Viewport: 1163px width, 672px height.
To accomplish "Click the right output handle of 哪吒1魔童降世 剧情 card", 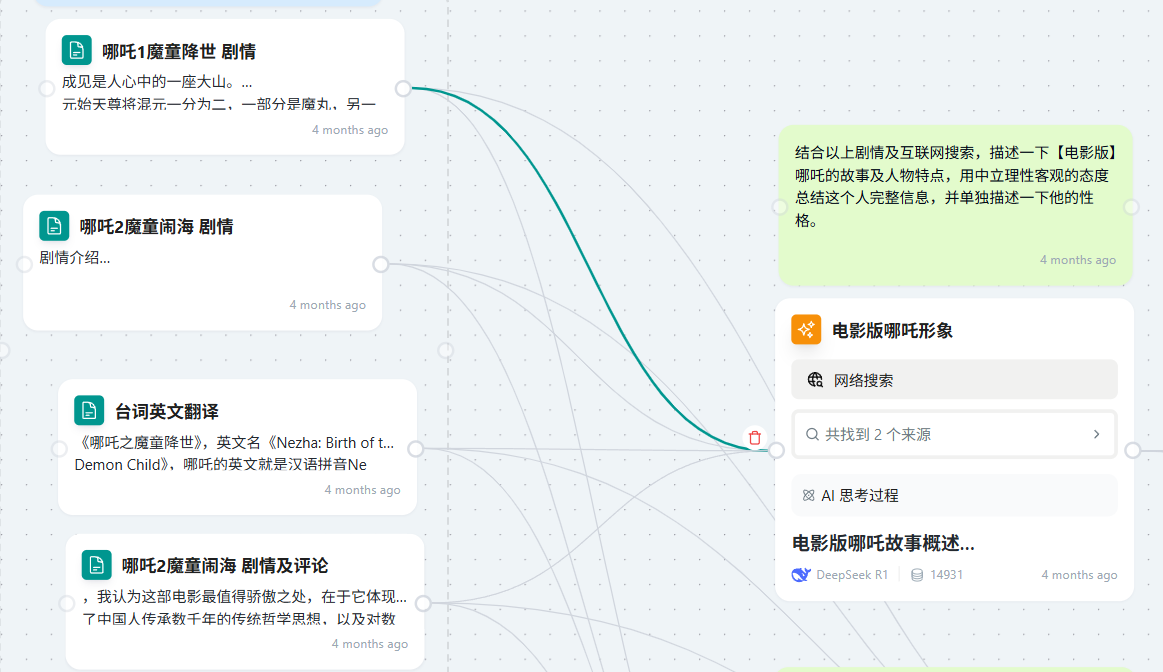I will tap(403, 88).
